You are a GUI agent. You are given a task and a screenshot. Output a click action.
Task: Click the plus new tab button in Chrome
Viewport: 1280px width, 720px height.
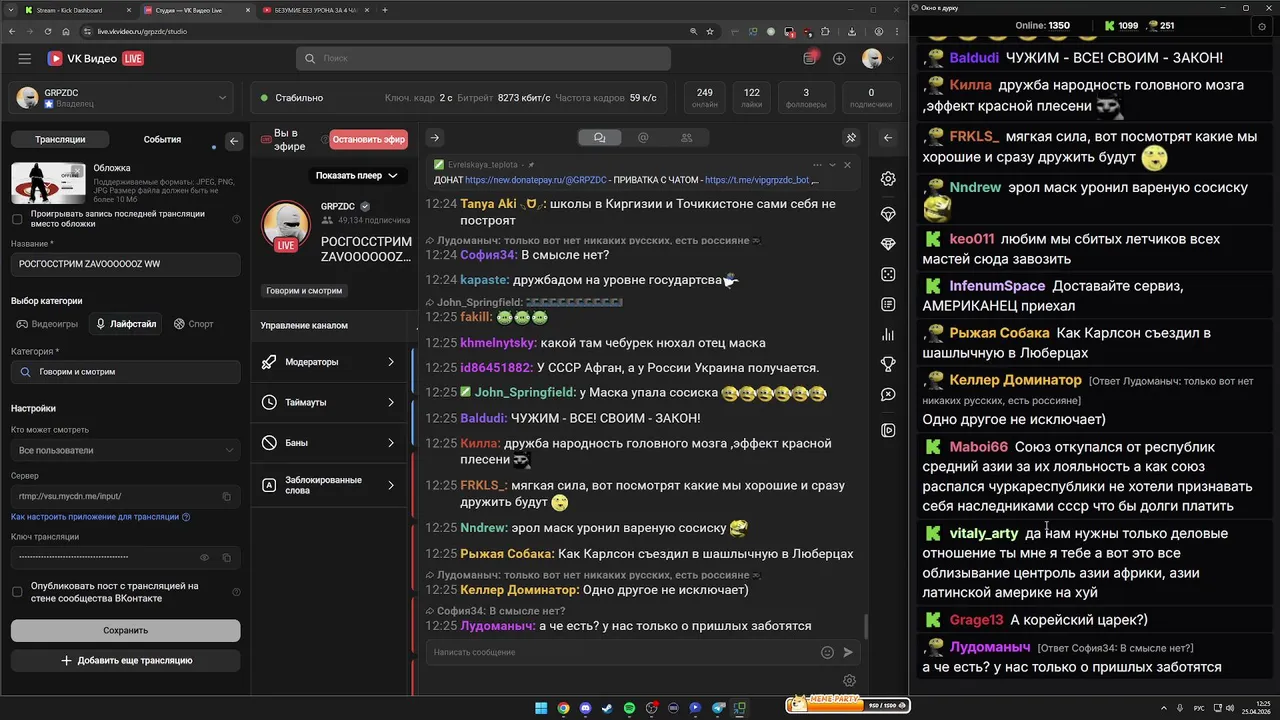[385, 10]
